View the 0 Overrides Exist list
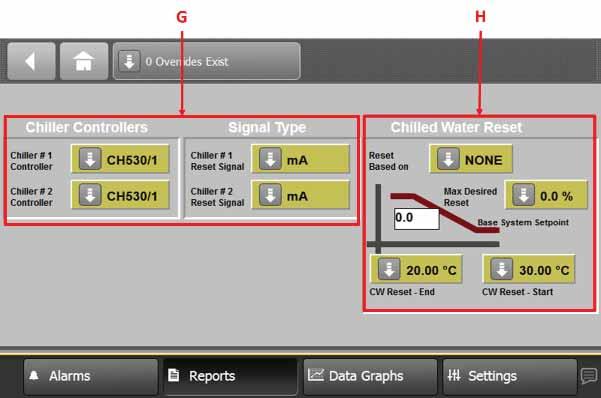The image size is (601, 398). (x=207, y=61)
